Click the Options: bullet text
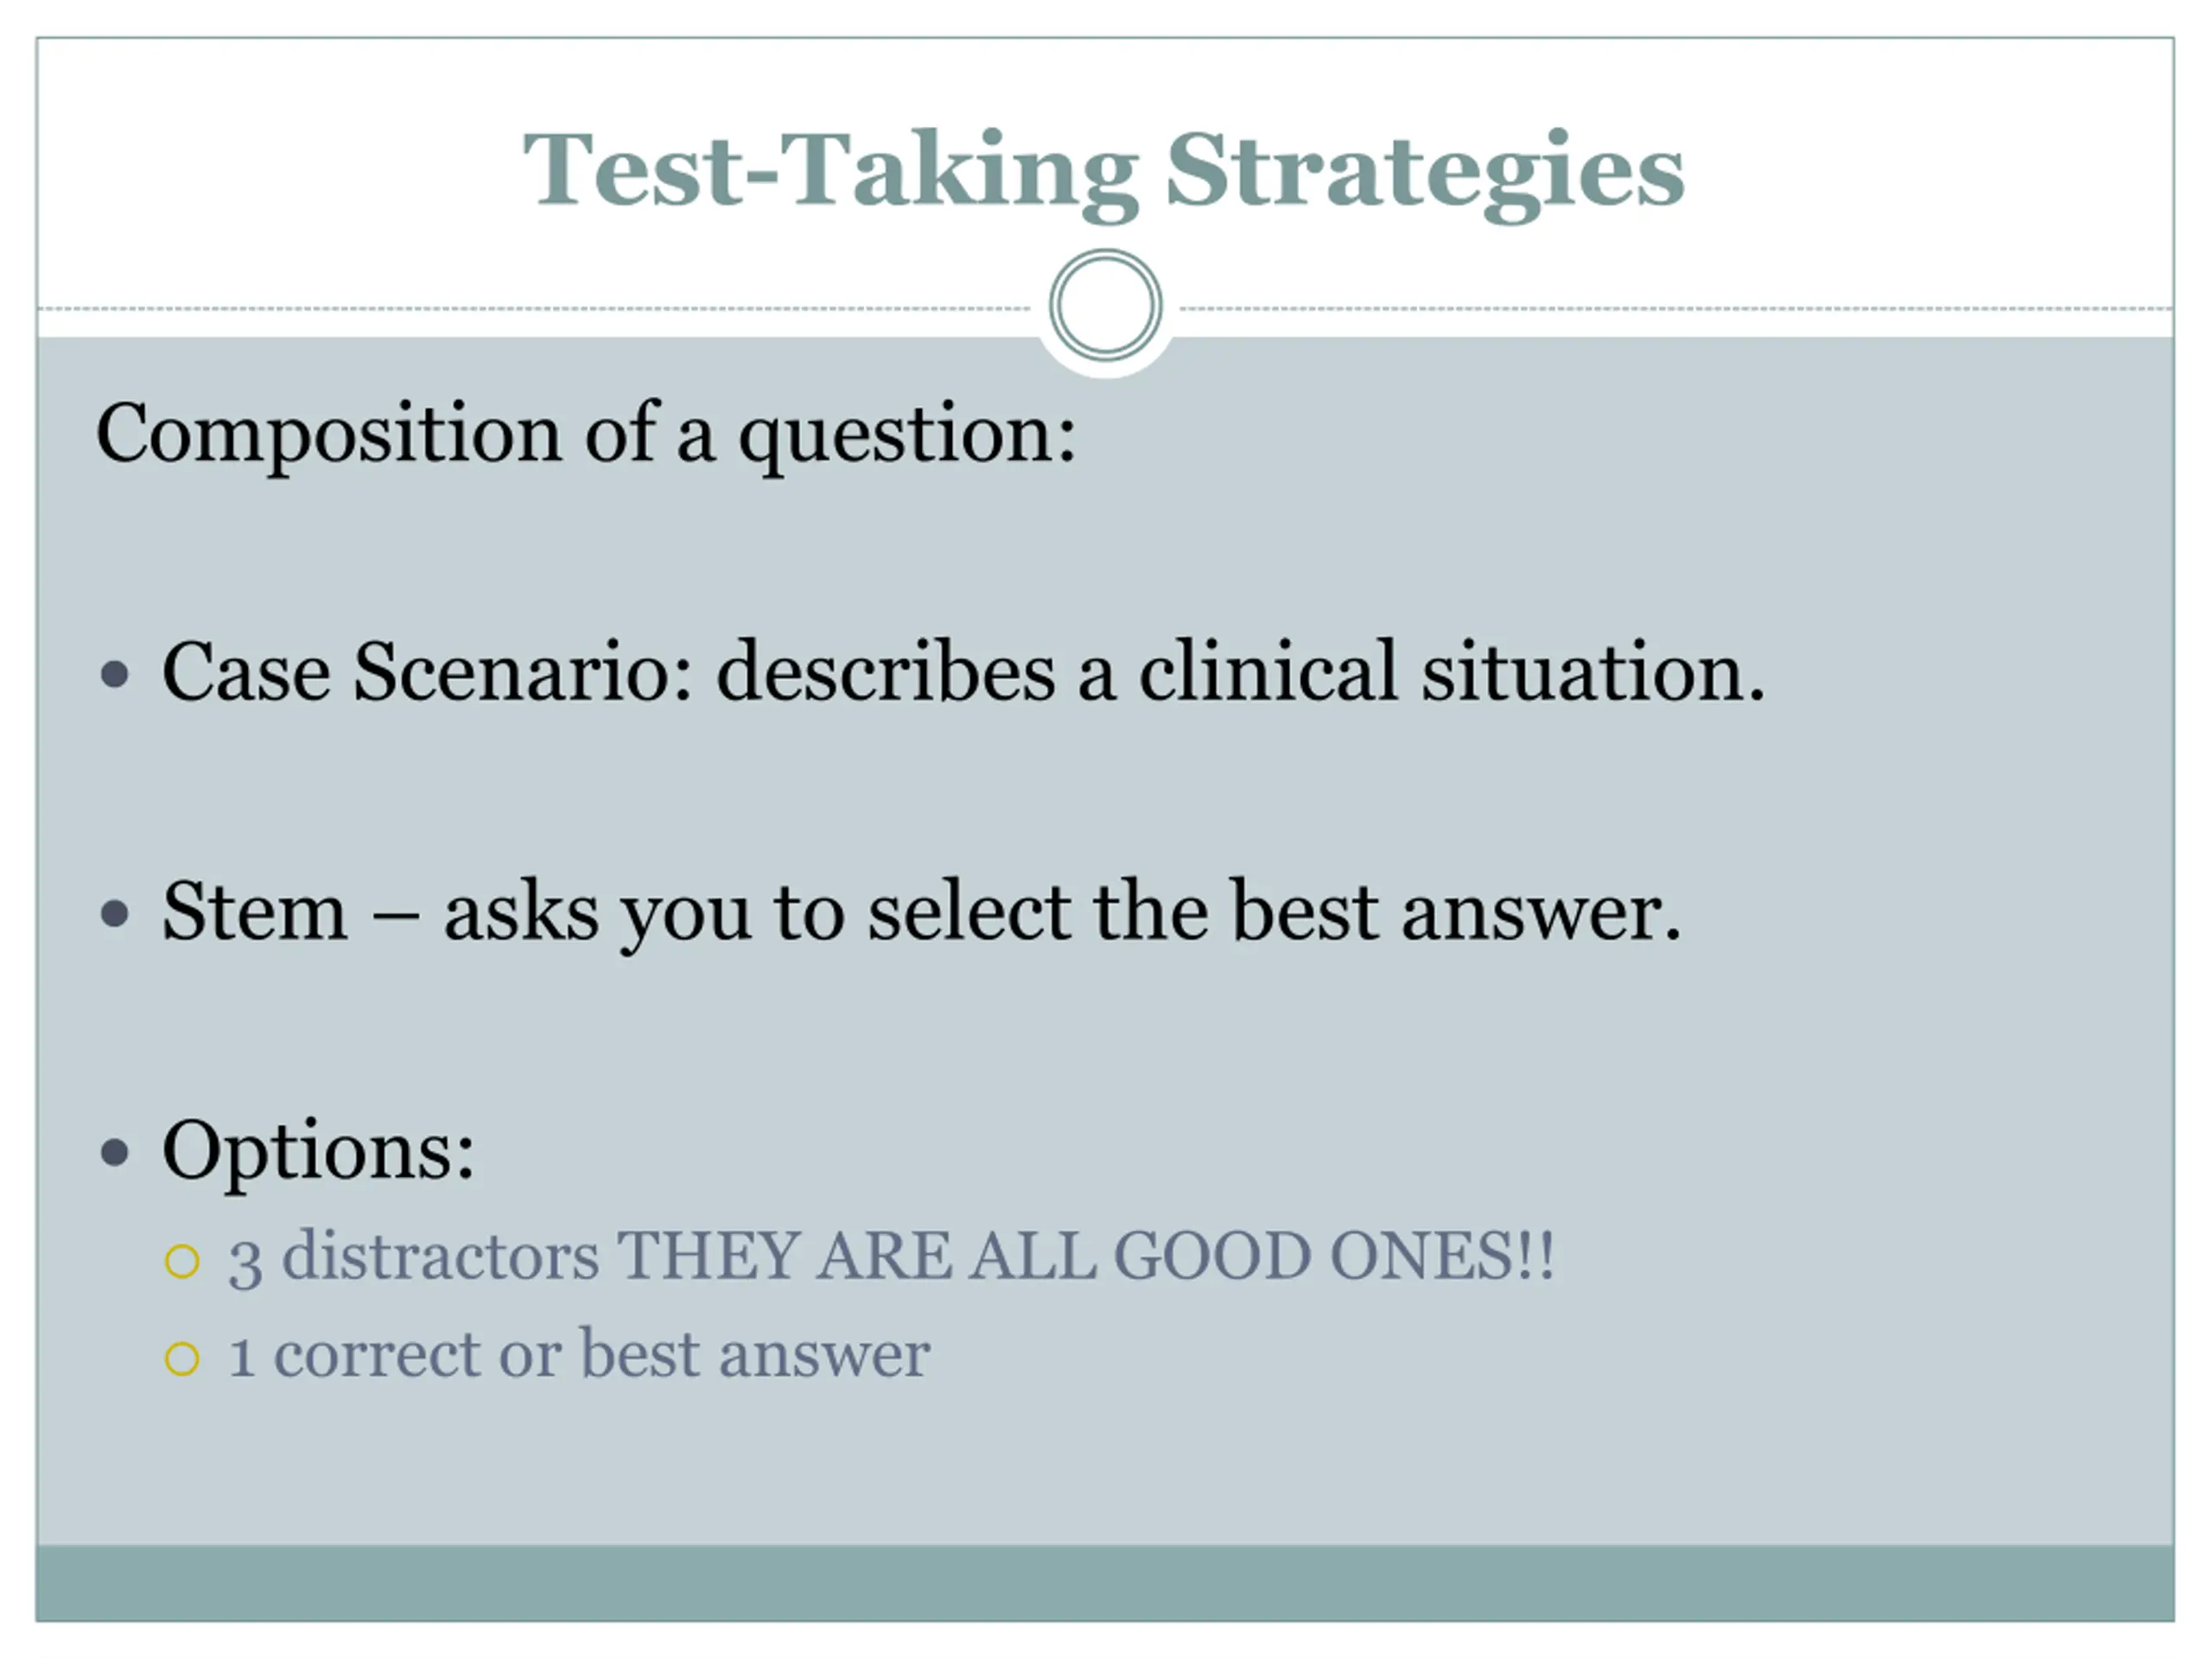2212x1659 pixels. 318,1153
